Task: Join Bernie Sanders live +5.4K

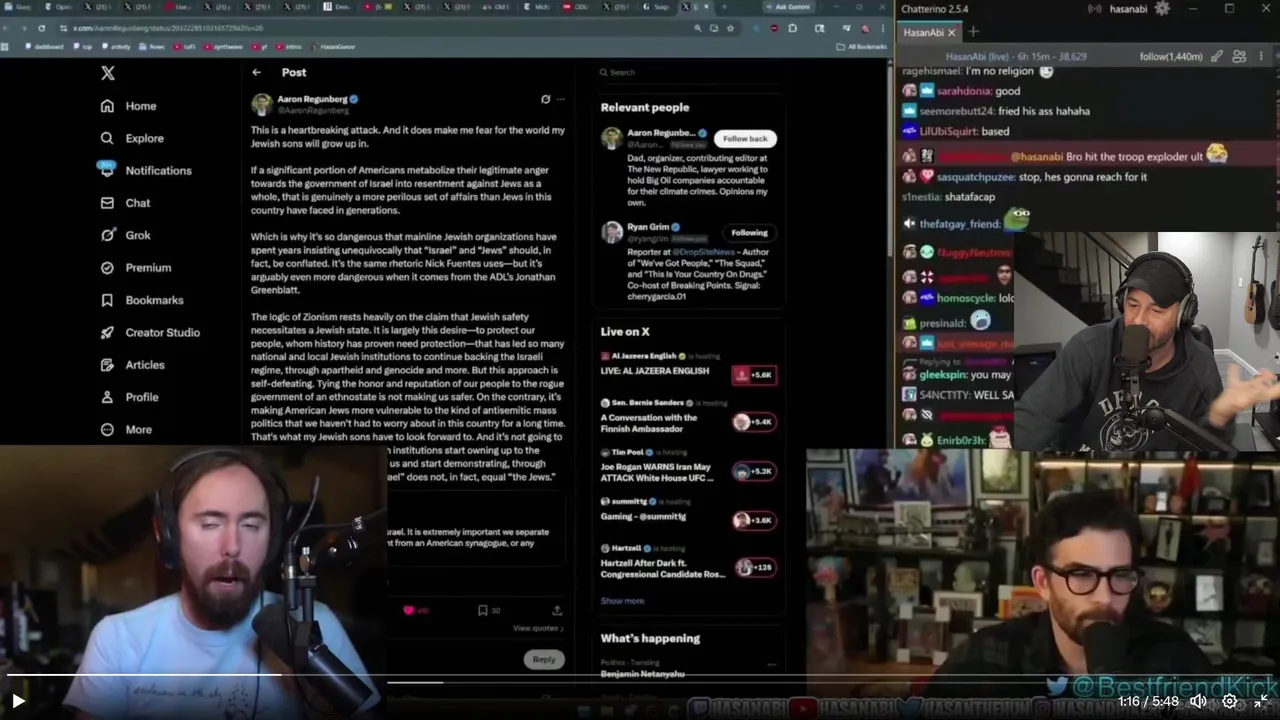Action: pyautogui.click(x=754, y=422)
